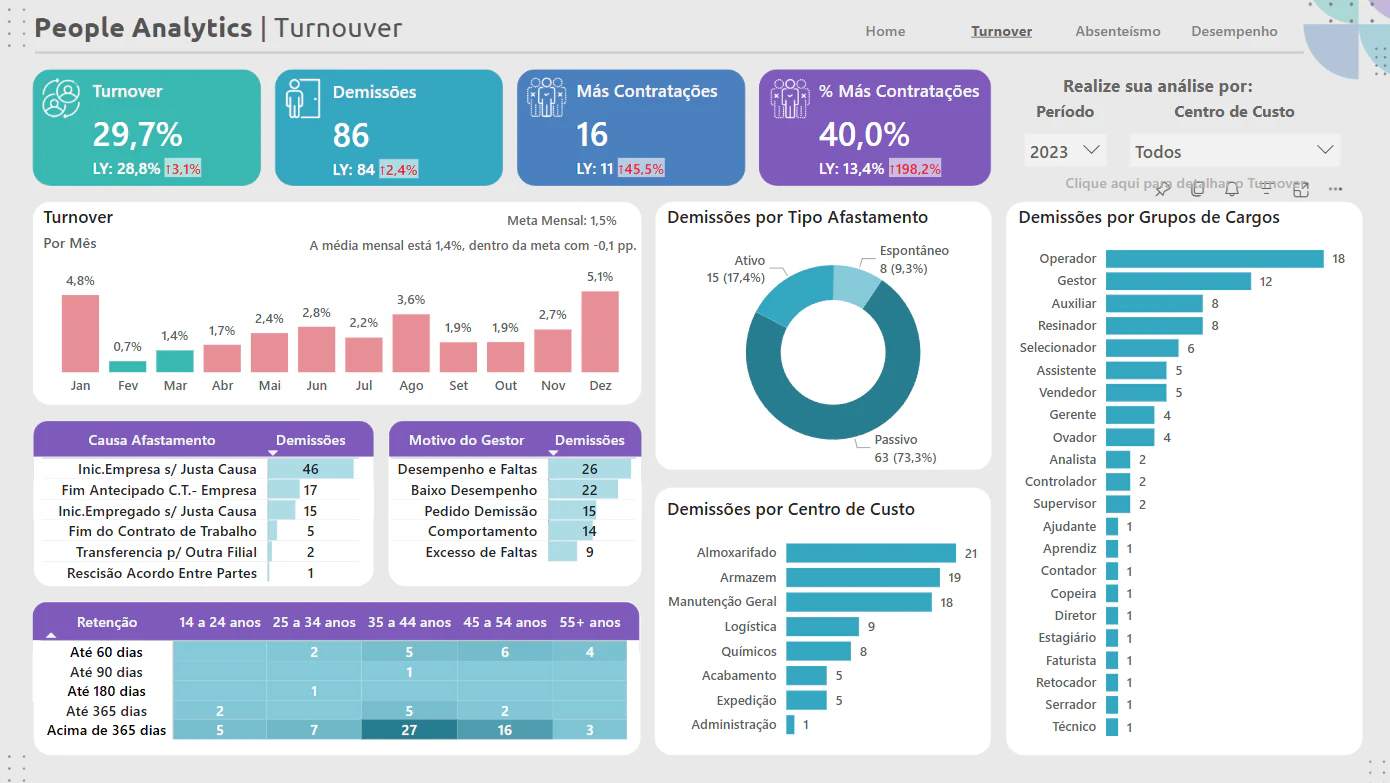Click the 'Acima de 365 dias' row label

(x=106, y=730)
